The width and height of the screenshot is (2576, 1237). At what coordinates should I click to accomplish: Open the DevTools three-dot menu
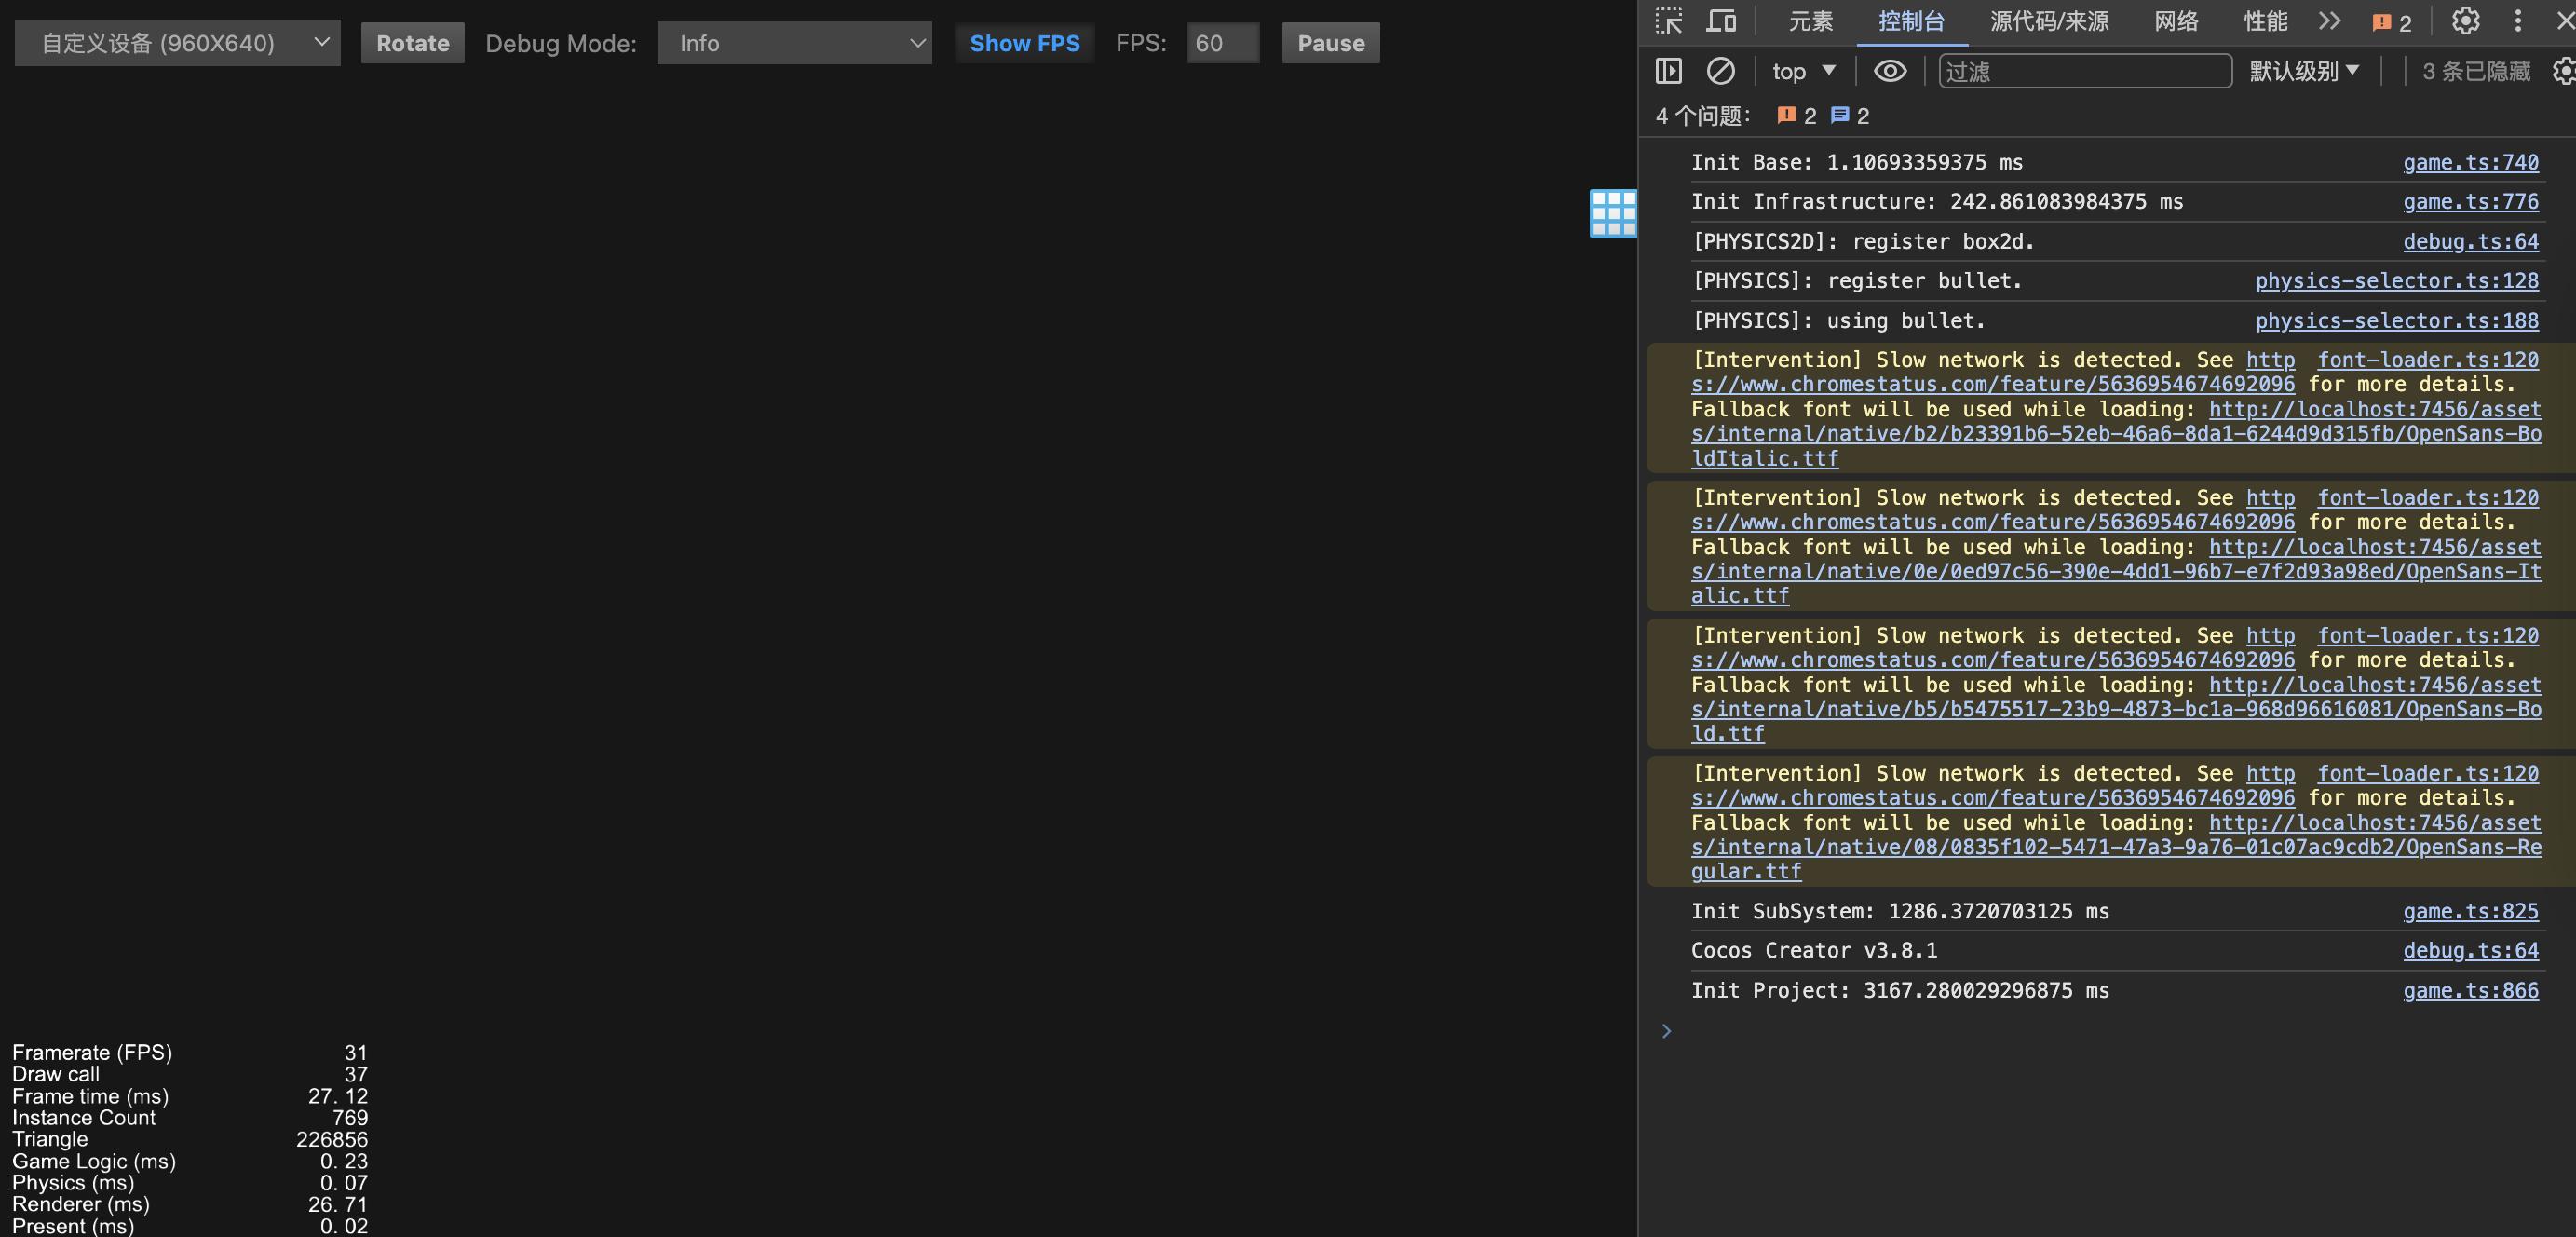[2518, 21]
